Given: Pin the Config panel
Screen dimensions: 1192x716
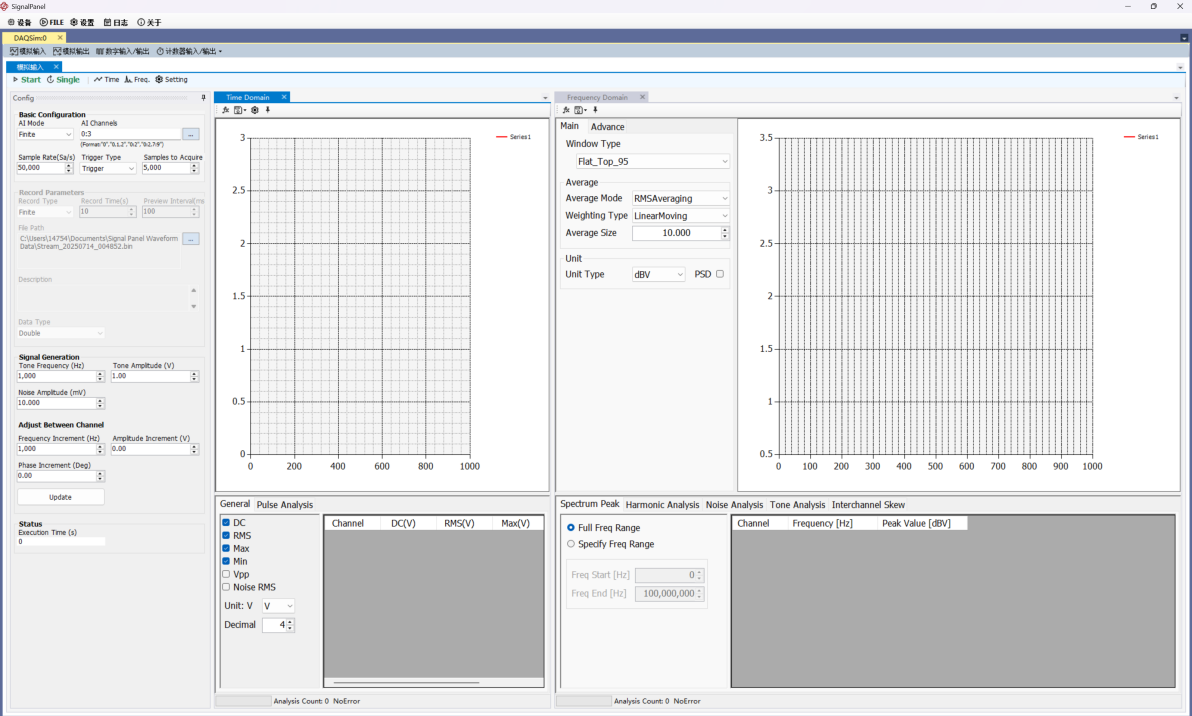Looking at the screenshot, I should pos(203,97).
